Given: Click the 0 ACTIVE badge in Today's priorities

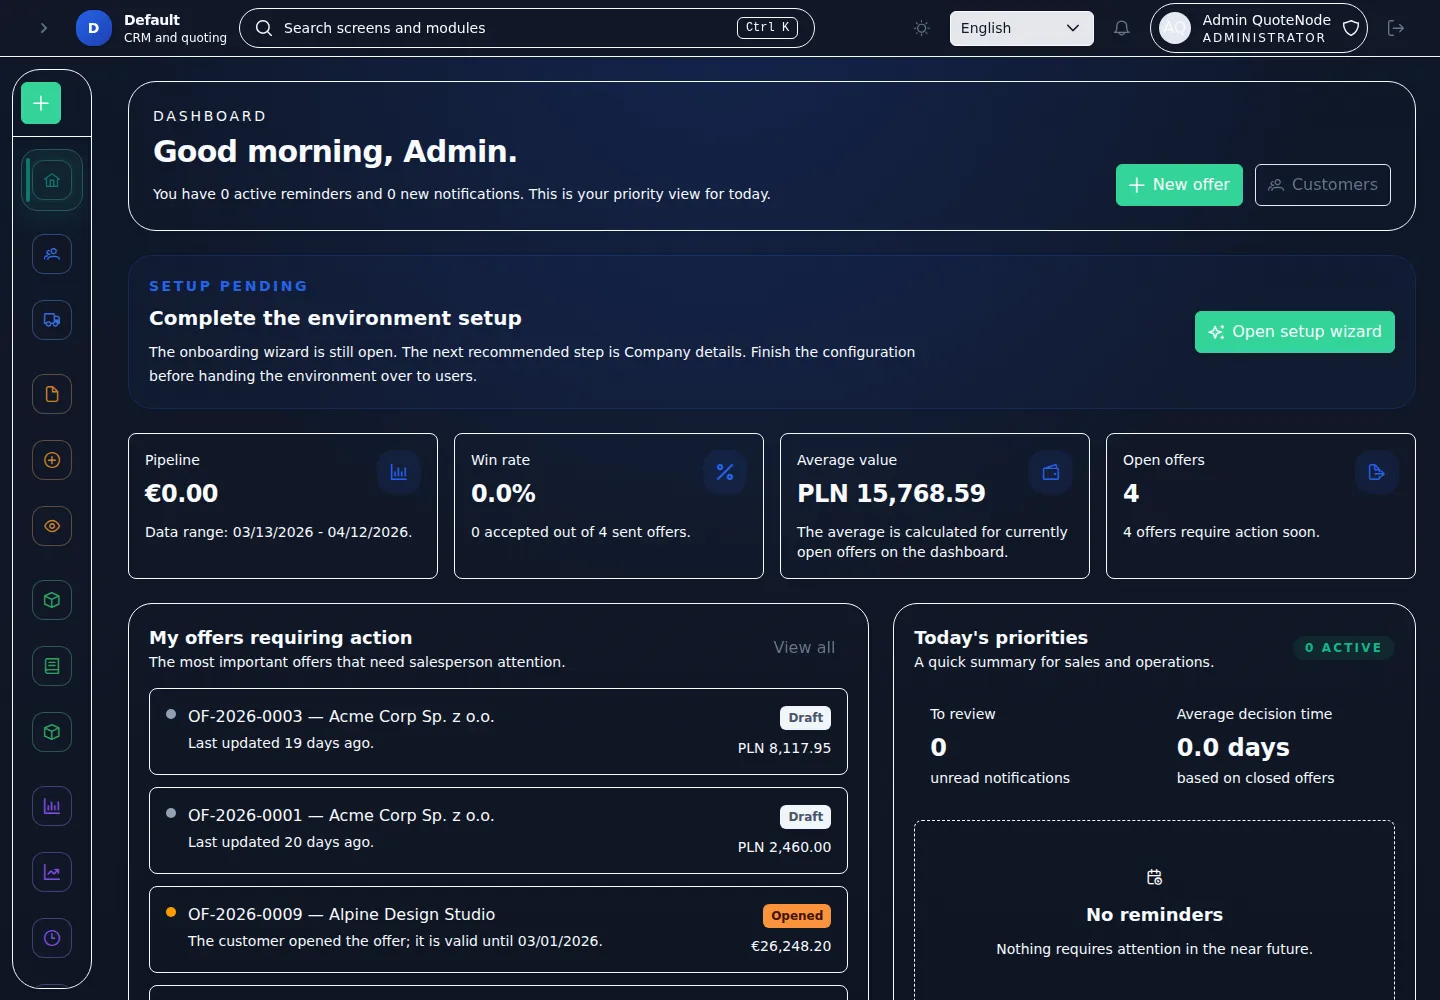Looking at the screenshot, I should point(1344,647).
